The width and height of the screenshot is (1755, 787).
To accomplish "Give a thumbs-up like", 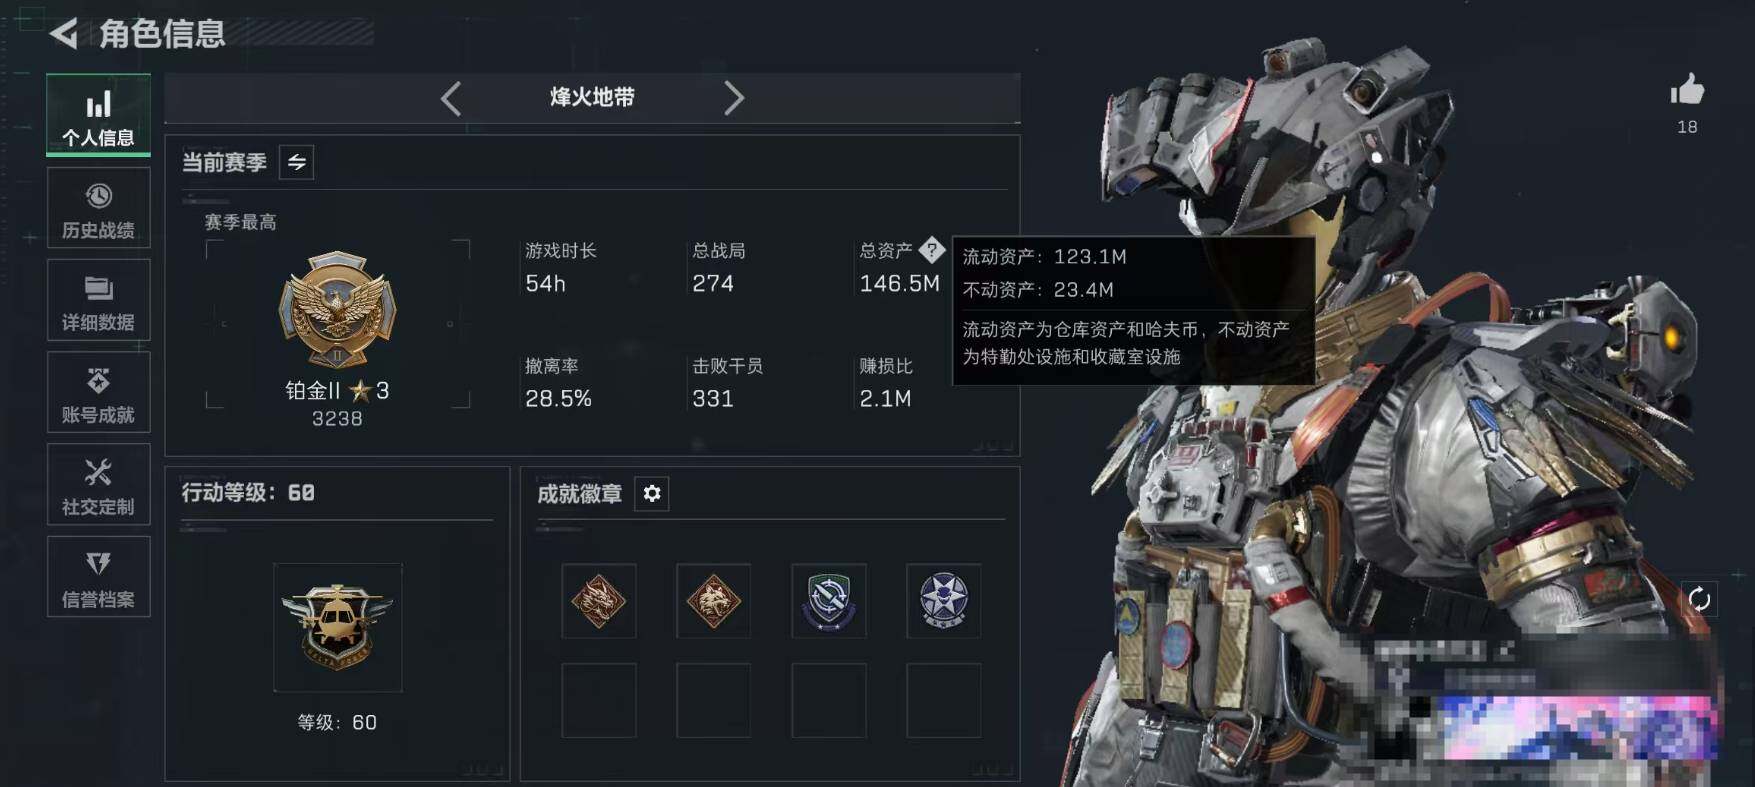I will pos(1687,90).
